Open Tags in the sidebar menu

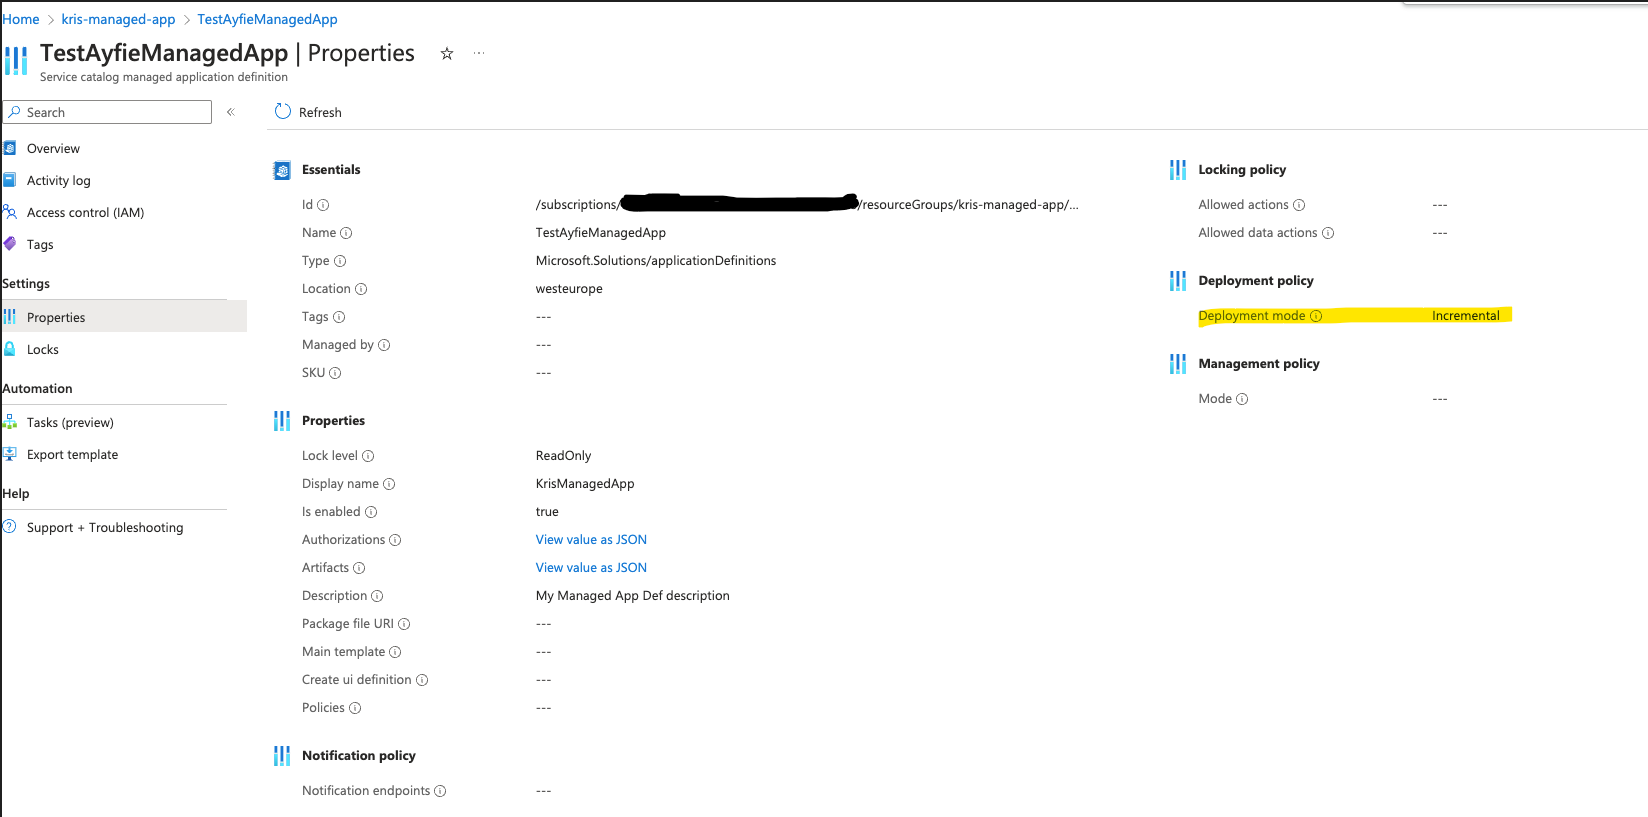pyautogui.click(x=40, y=244)
